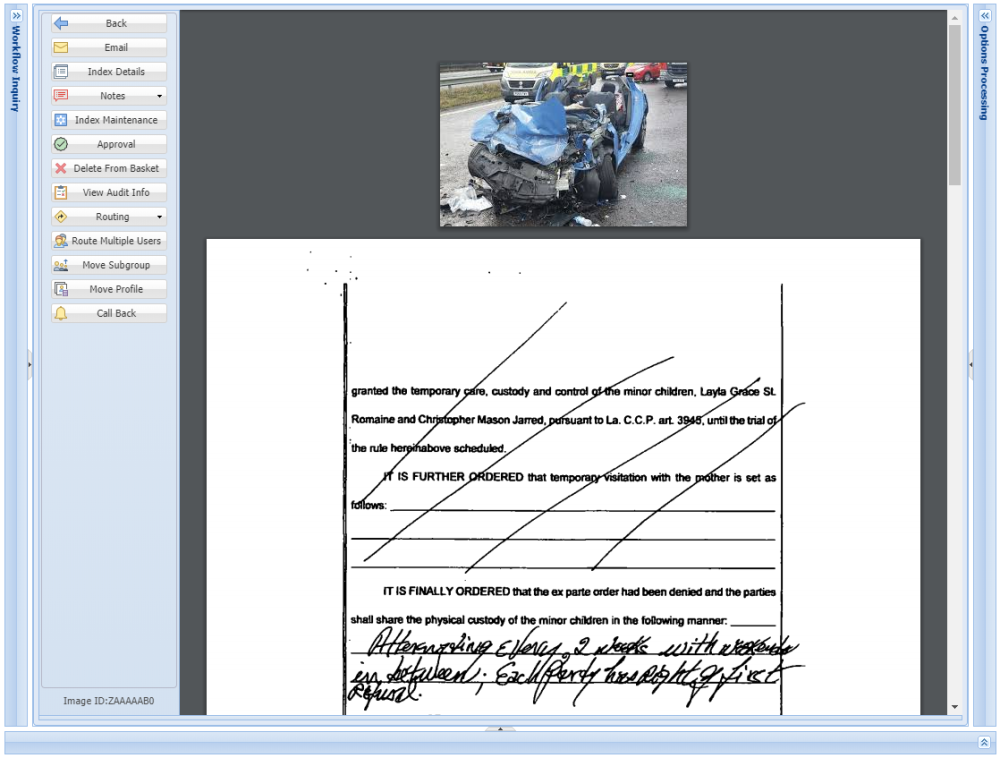Open Index Maintenance via its gear icon
The height and width of the screenshot is (758, 1000).
pos(61,119)
